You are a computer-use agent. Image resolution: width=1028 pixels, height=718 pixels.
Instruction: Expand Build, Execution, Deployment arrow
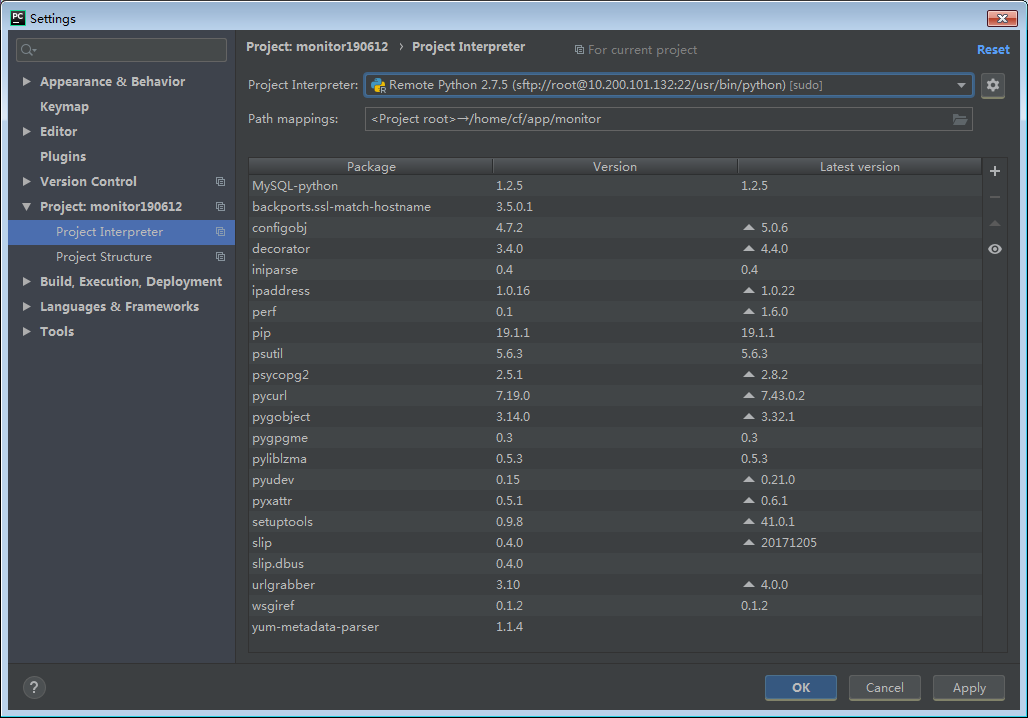27,281
